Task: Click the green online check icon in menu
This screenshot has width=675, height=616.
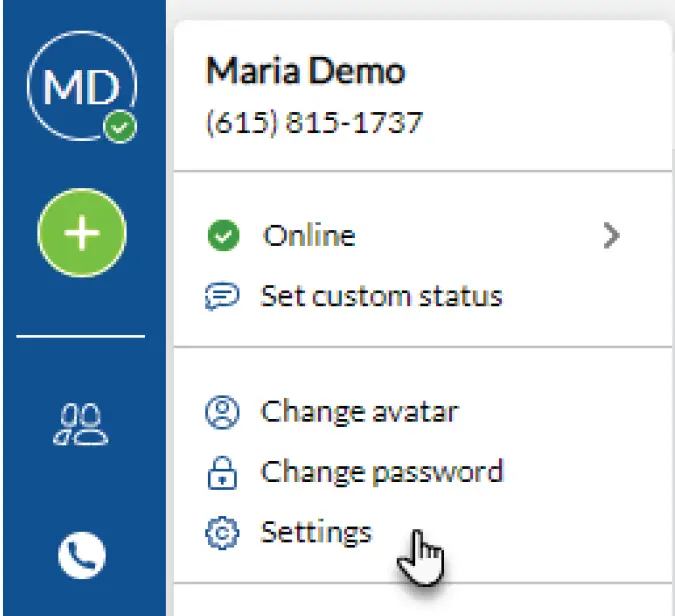Action: (x=223, y=235)
